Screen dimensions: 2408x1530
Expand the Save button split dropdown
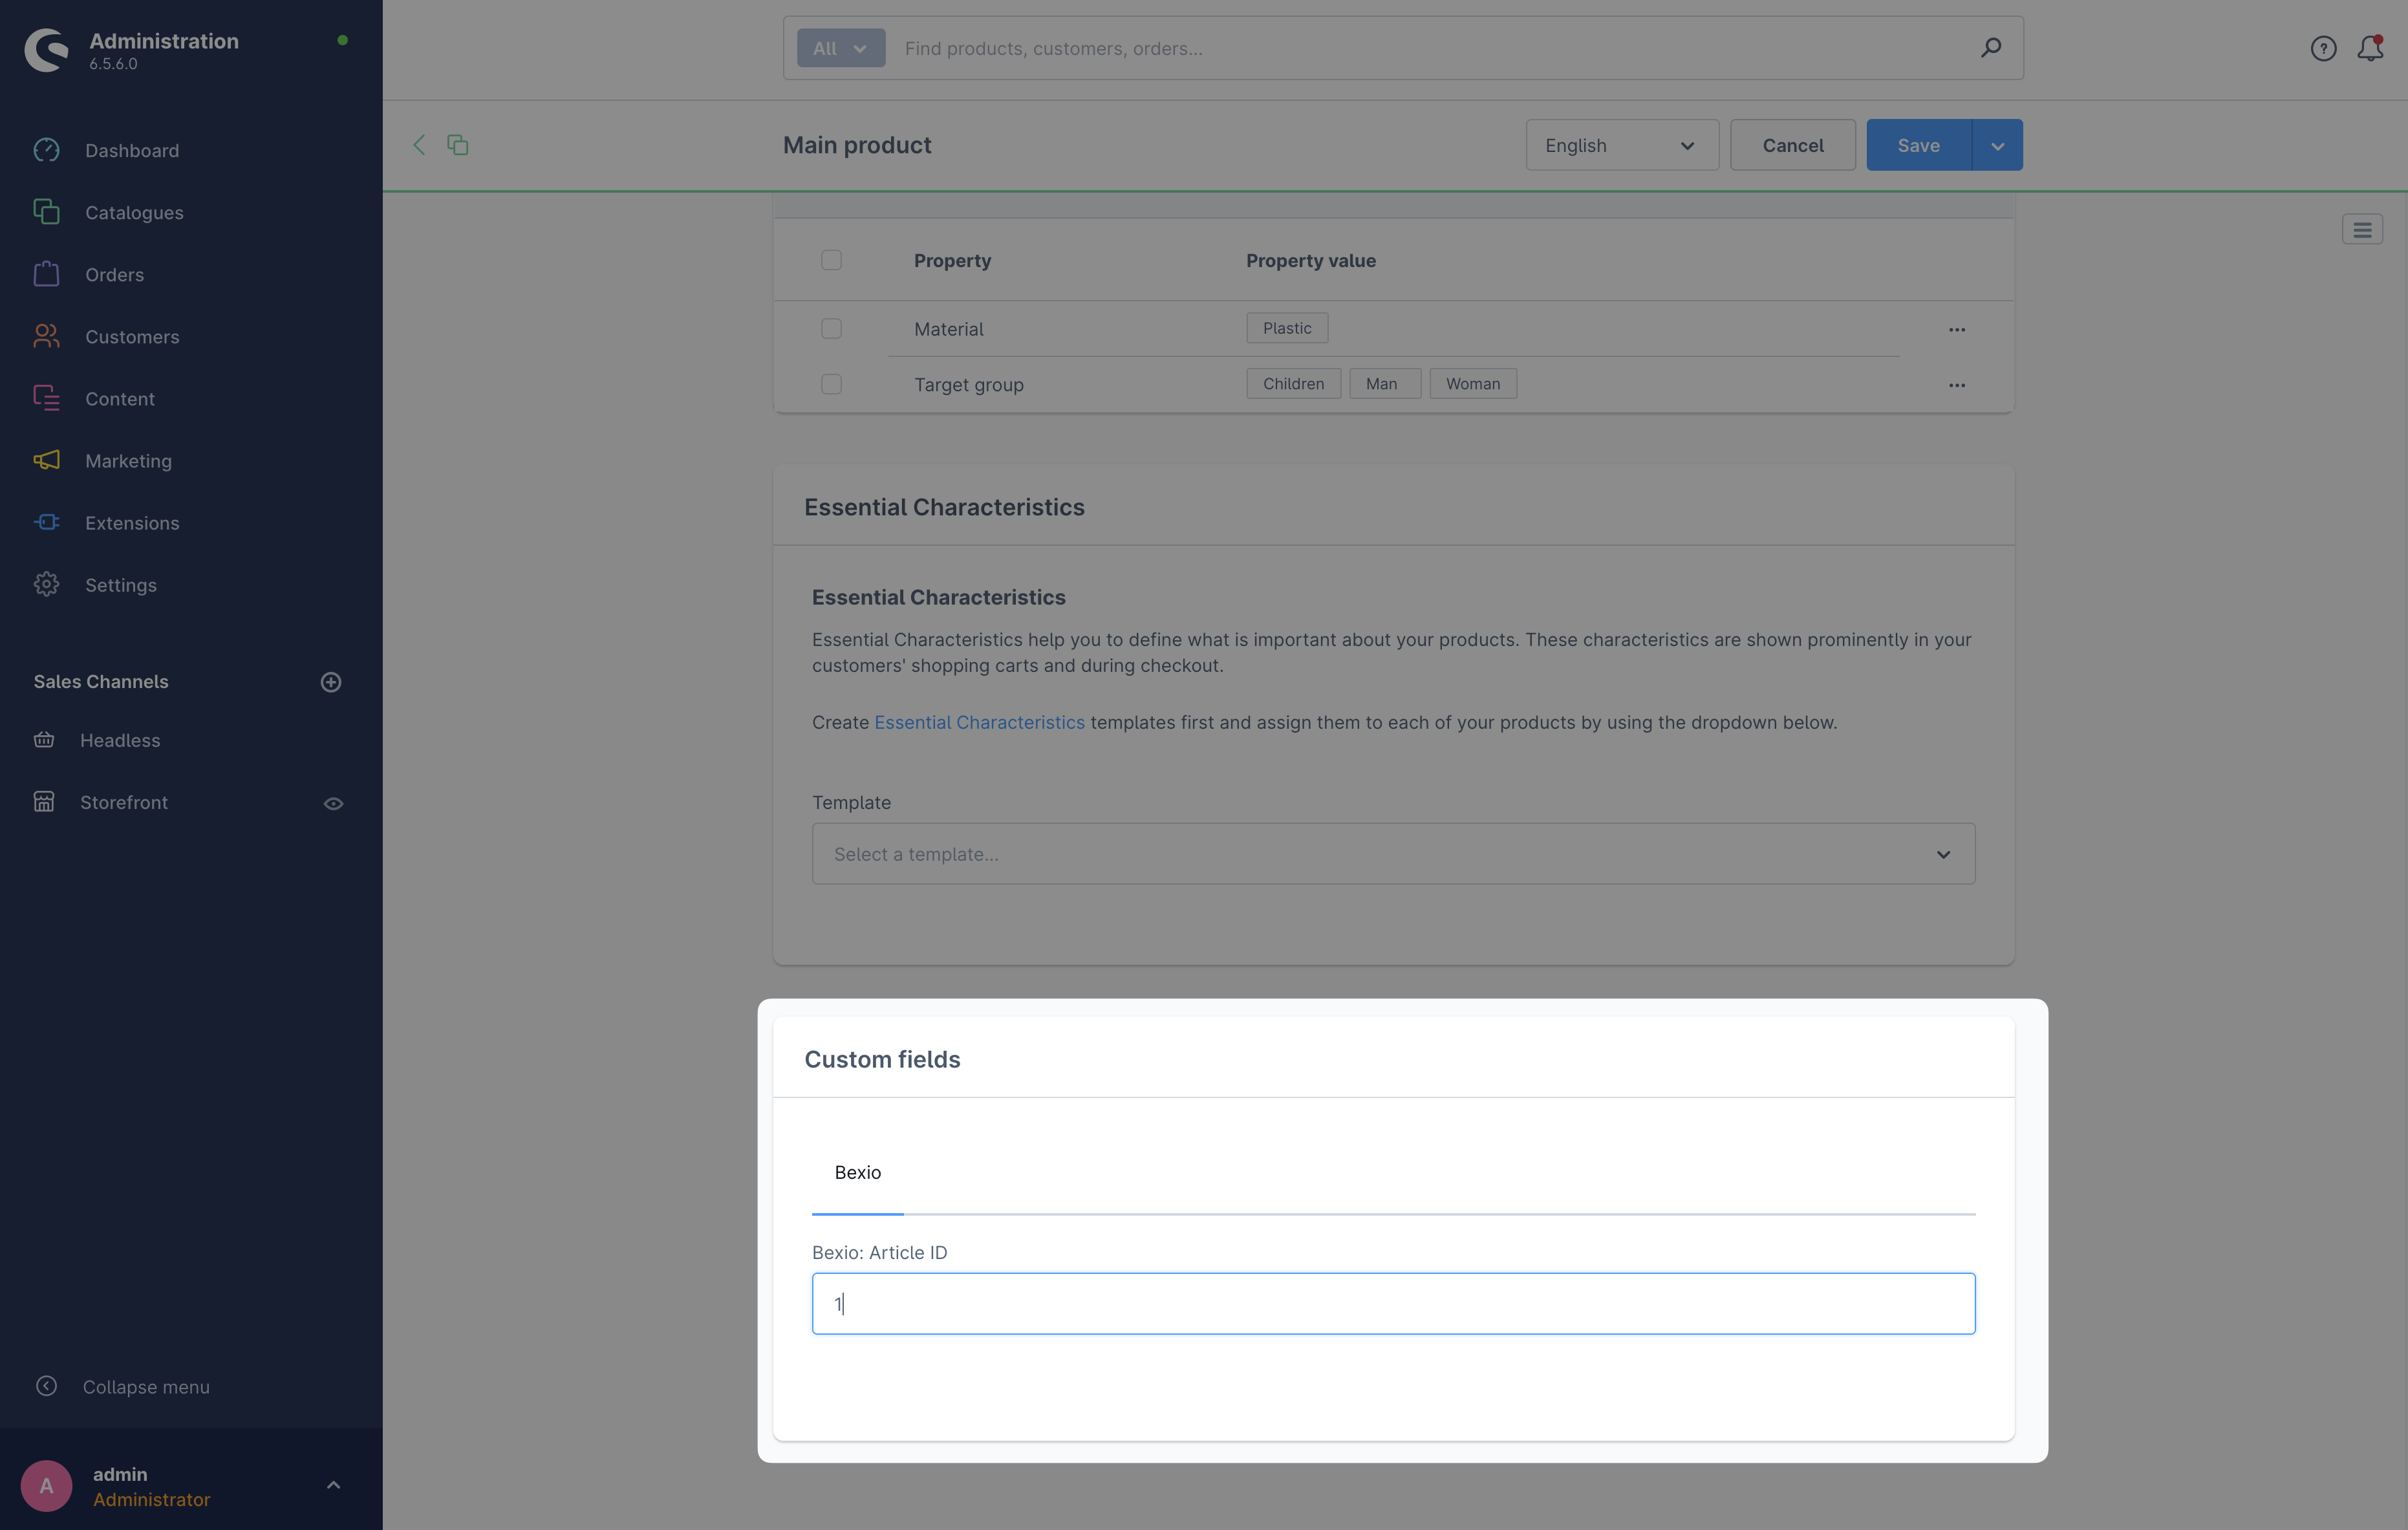(x=1998, y=144)
